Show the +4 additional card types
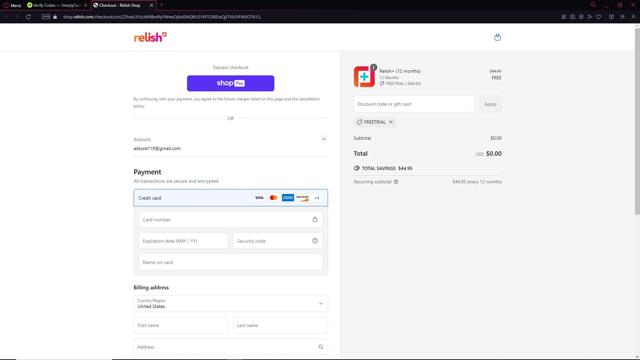This screenshot has height=360, width=640. 317,198
